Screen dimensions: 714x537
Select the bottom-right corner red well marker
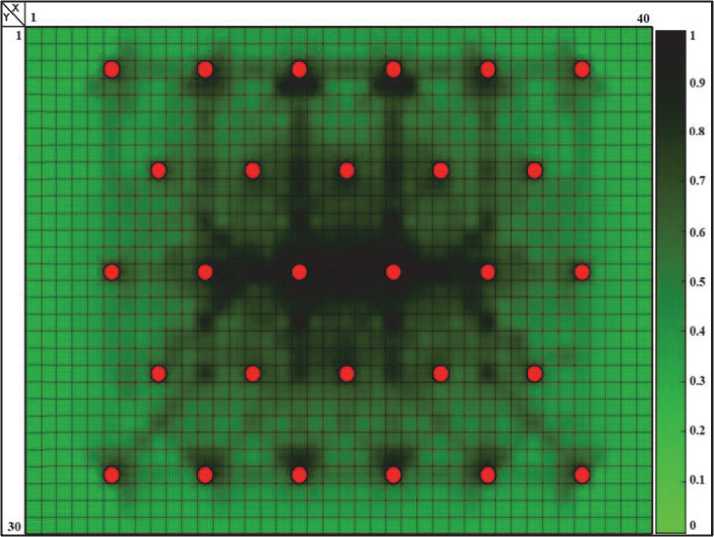click(582, 475)
